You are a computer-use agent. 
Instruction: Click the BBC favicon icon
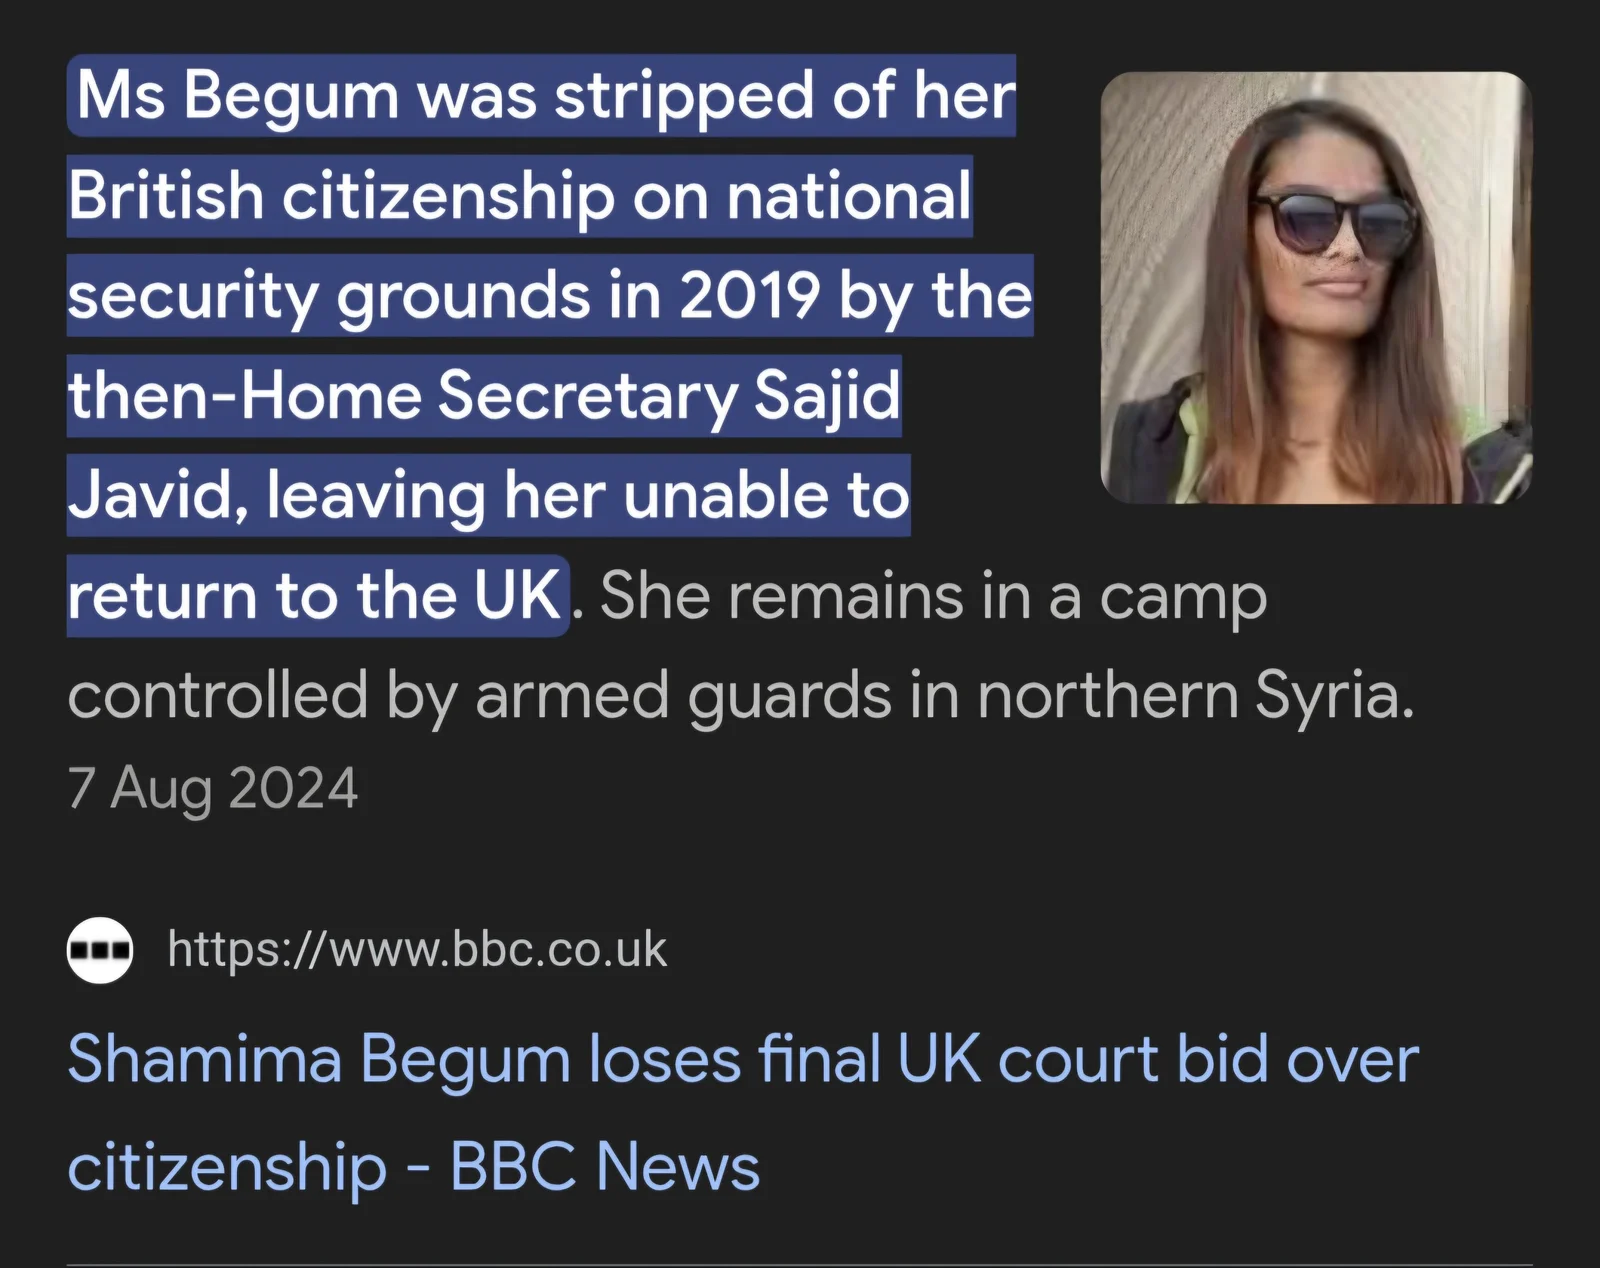pos(99,950)
